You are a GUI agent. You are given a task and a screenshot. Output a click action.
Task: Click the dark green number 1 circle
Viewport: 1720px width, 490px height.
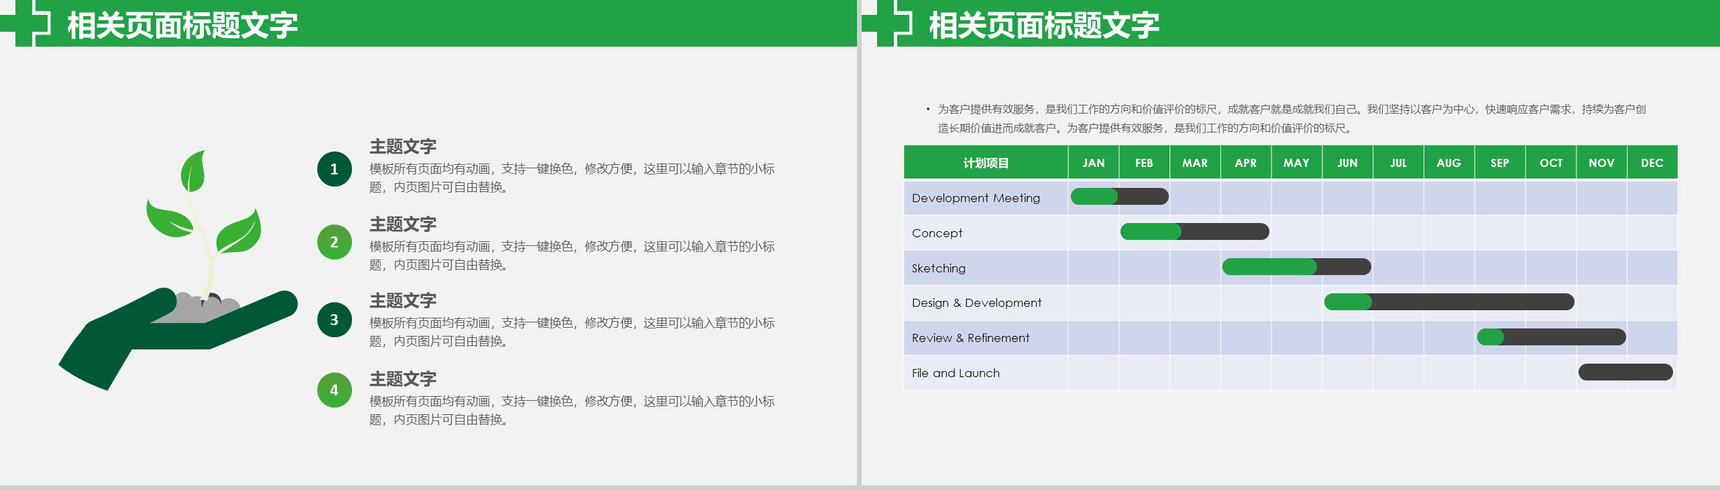[x=334, y=169]
